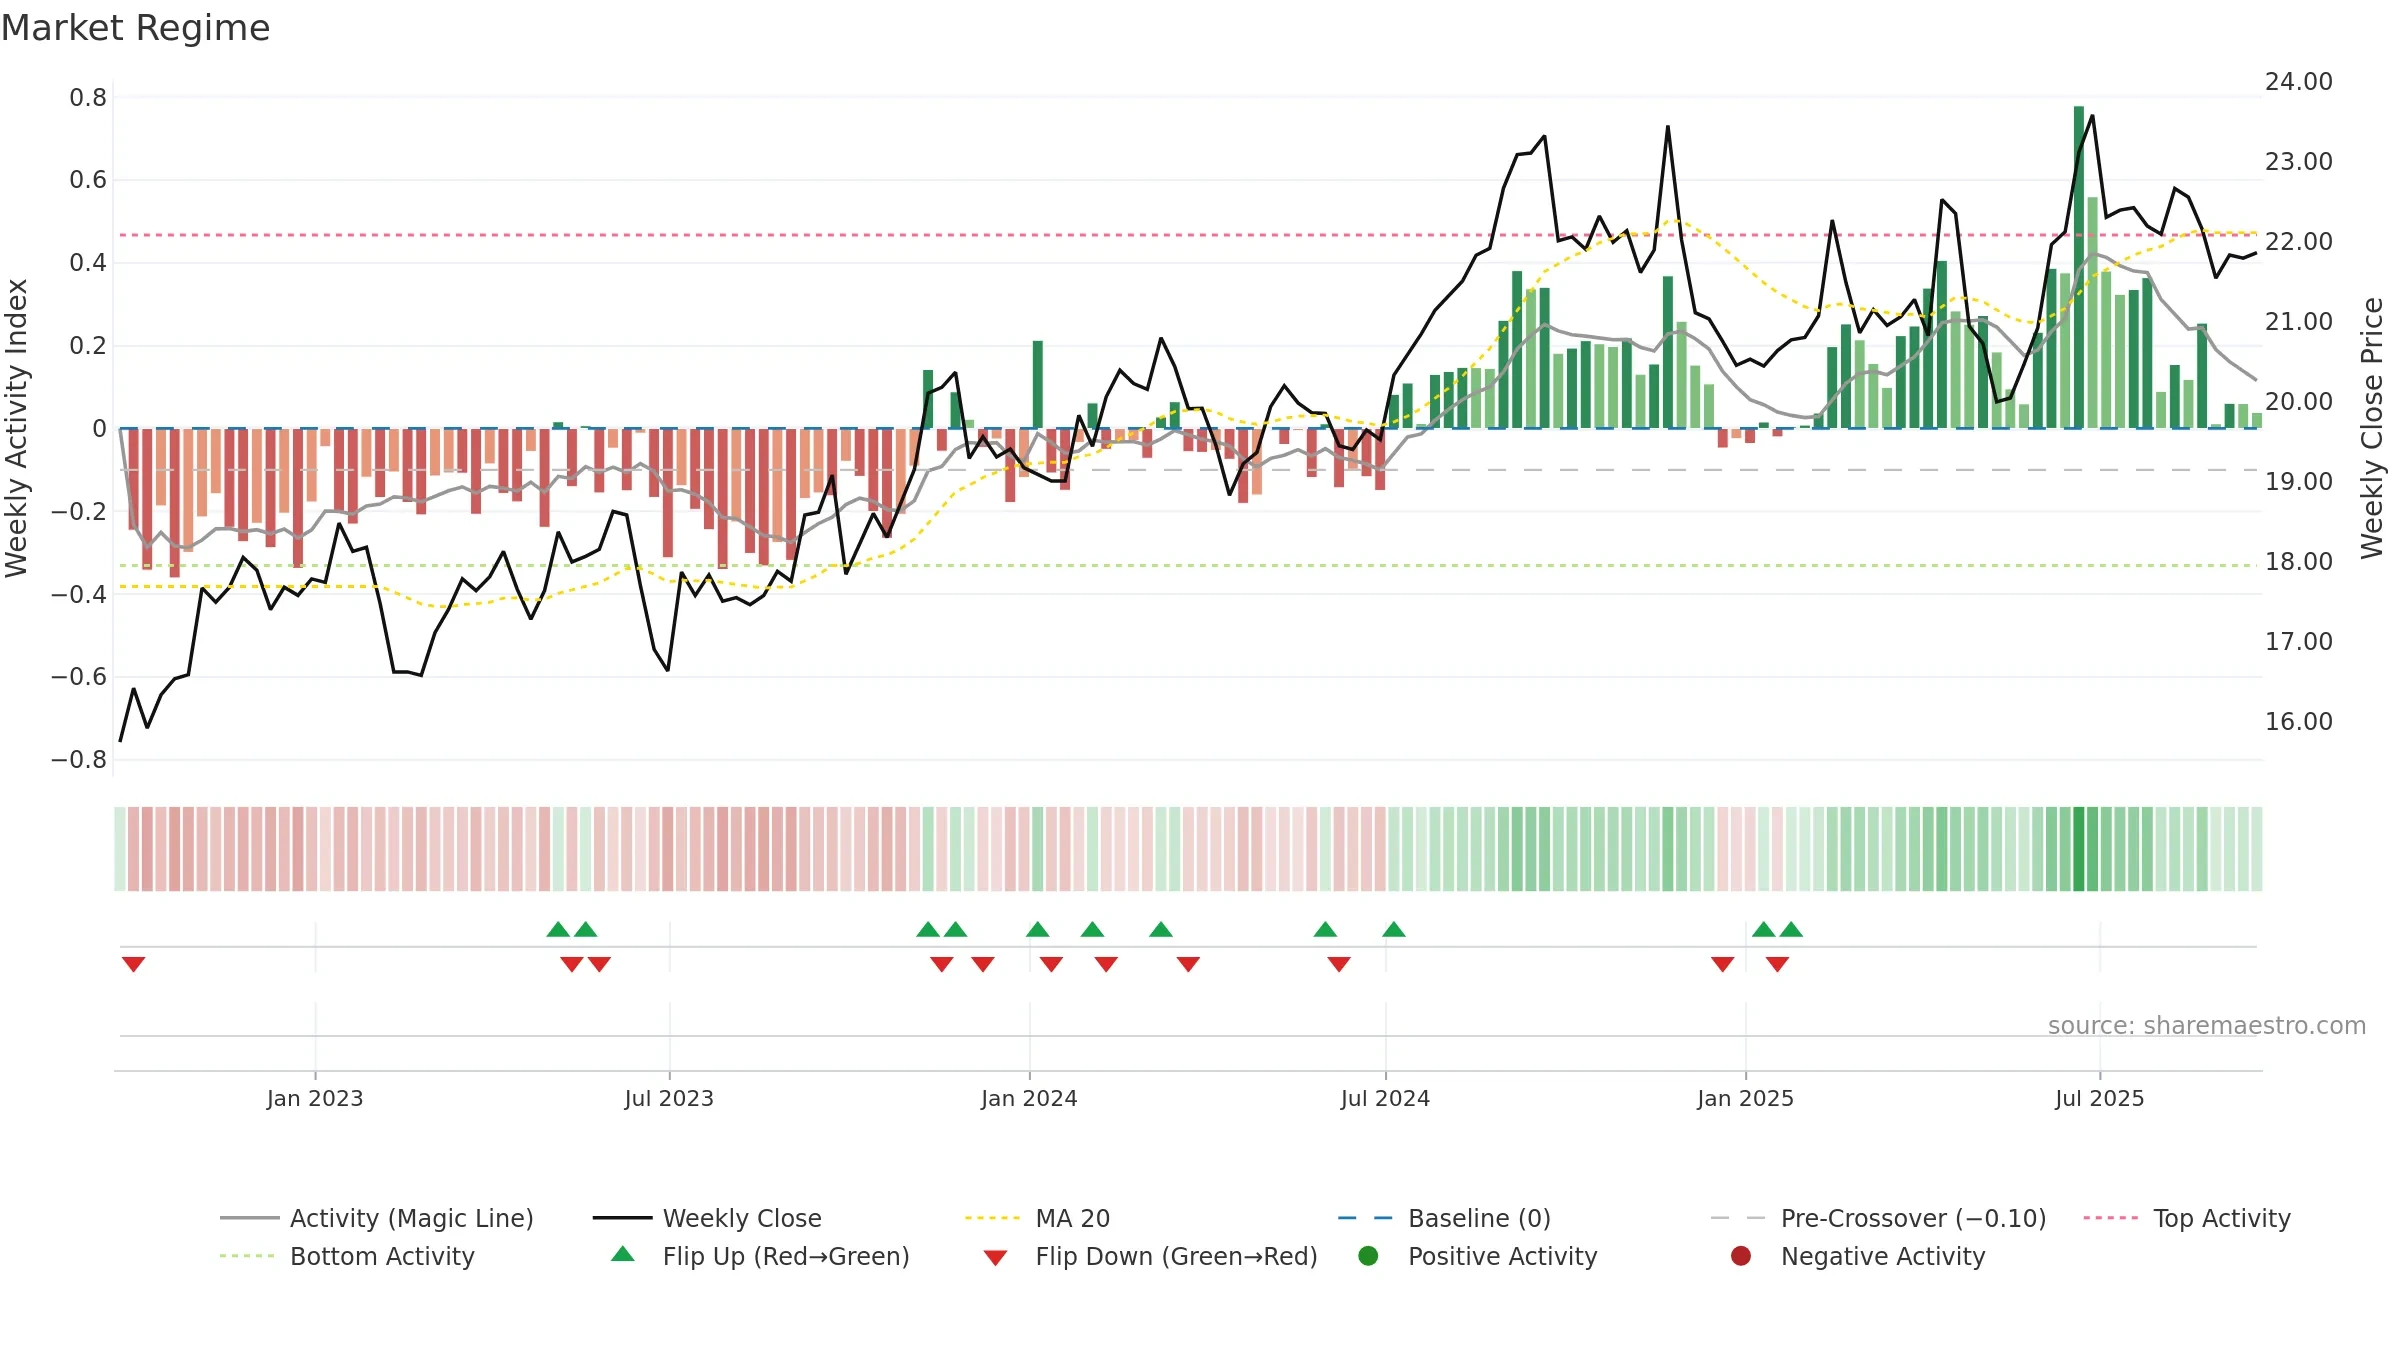The height and width of the screenshot is (1350, 2400).
Task: Click the last green flip-up marker after Jan 2025
Action: tap(1791, 929)
